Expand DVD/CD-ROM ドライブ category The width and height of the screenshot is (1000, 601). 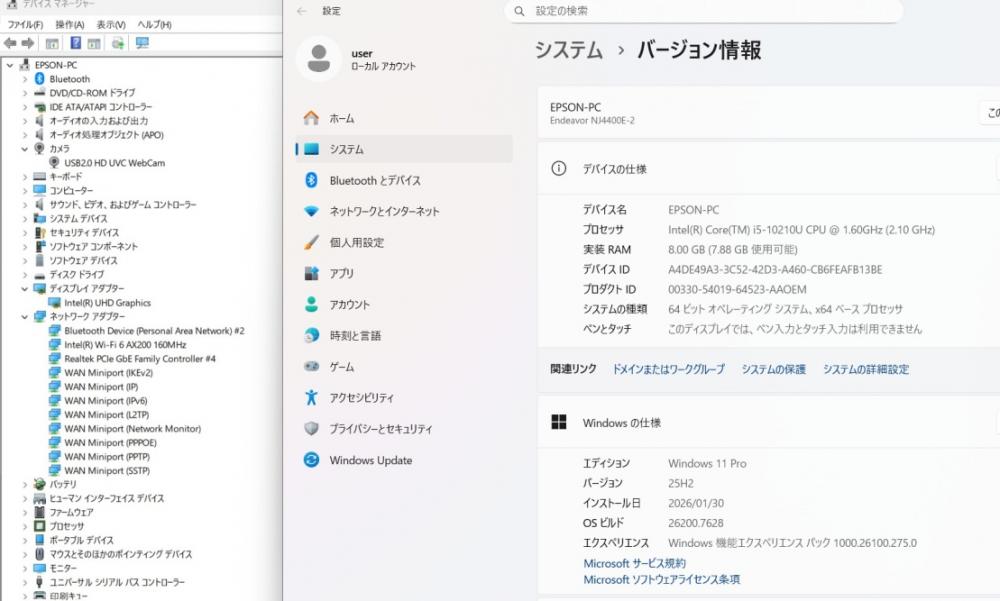(25, 93)
